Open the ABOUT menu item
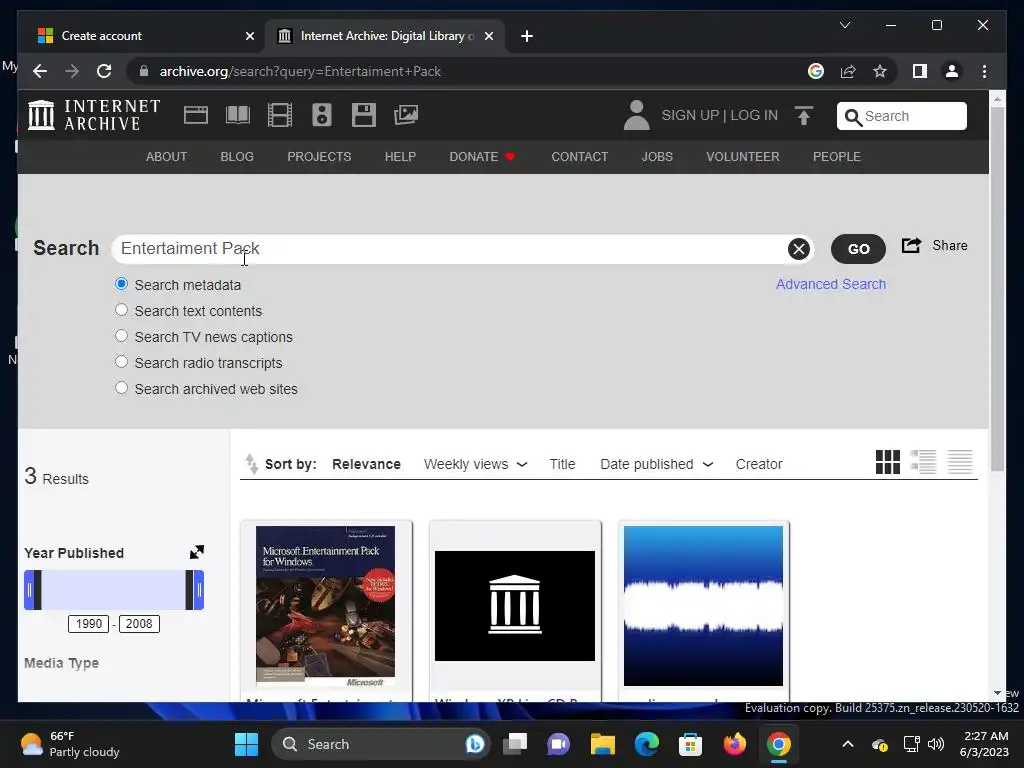Screen dimensions: 1024x768 pyautogui.click(x=167, y=157)
